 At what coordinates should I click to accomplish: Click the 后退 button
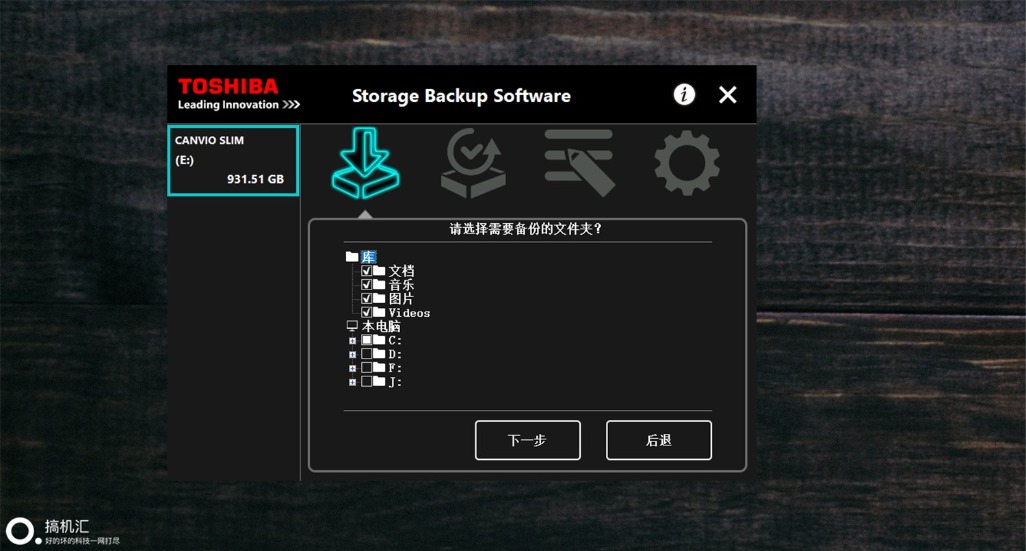659,440
